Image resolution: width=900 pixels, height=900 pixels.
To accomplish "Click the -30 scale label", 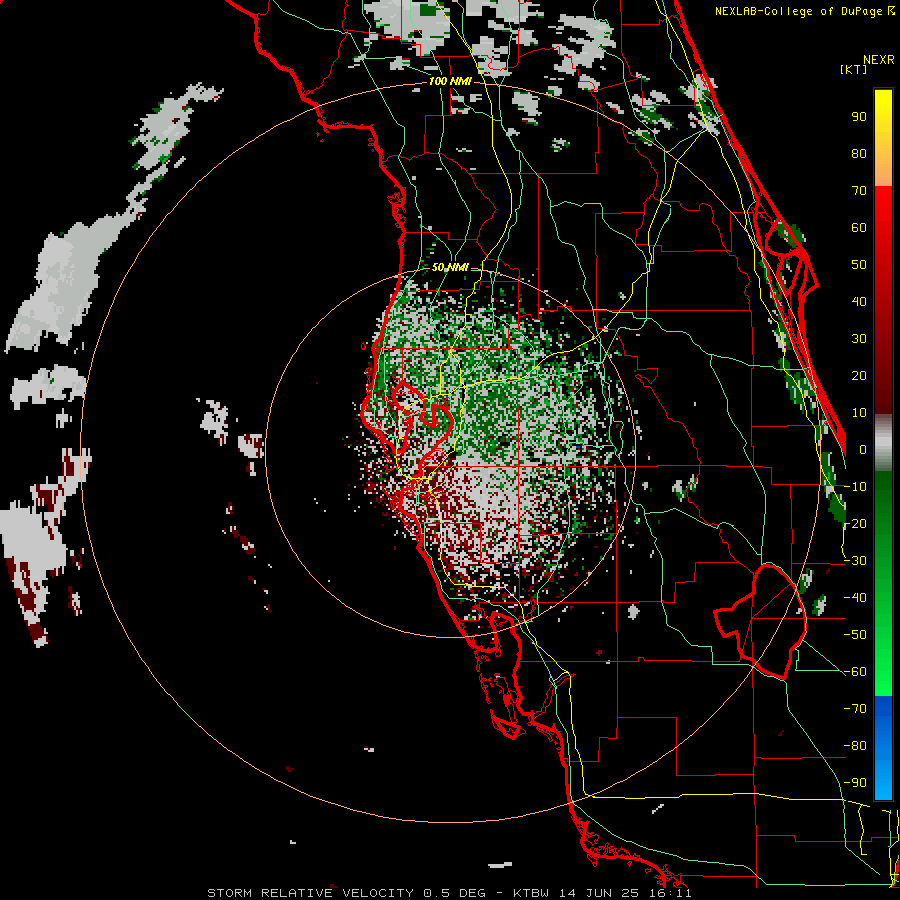I will [x=855, y=561].
